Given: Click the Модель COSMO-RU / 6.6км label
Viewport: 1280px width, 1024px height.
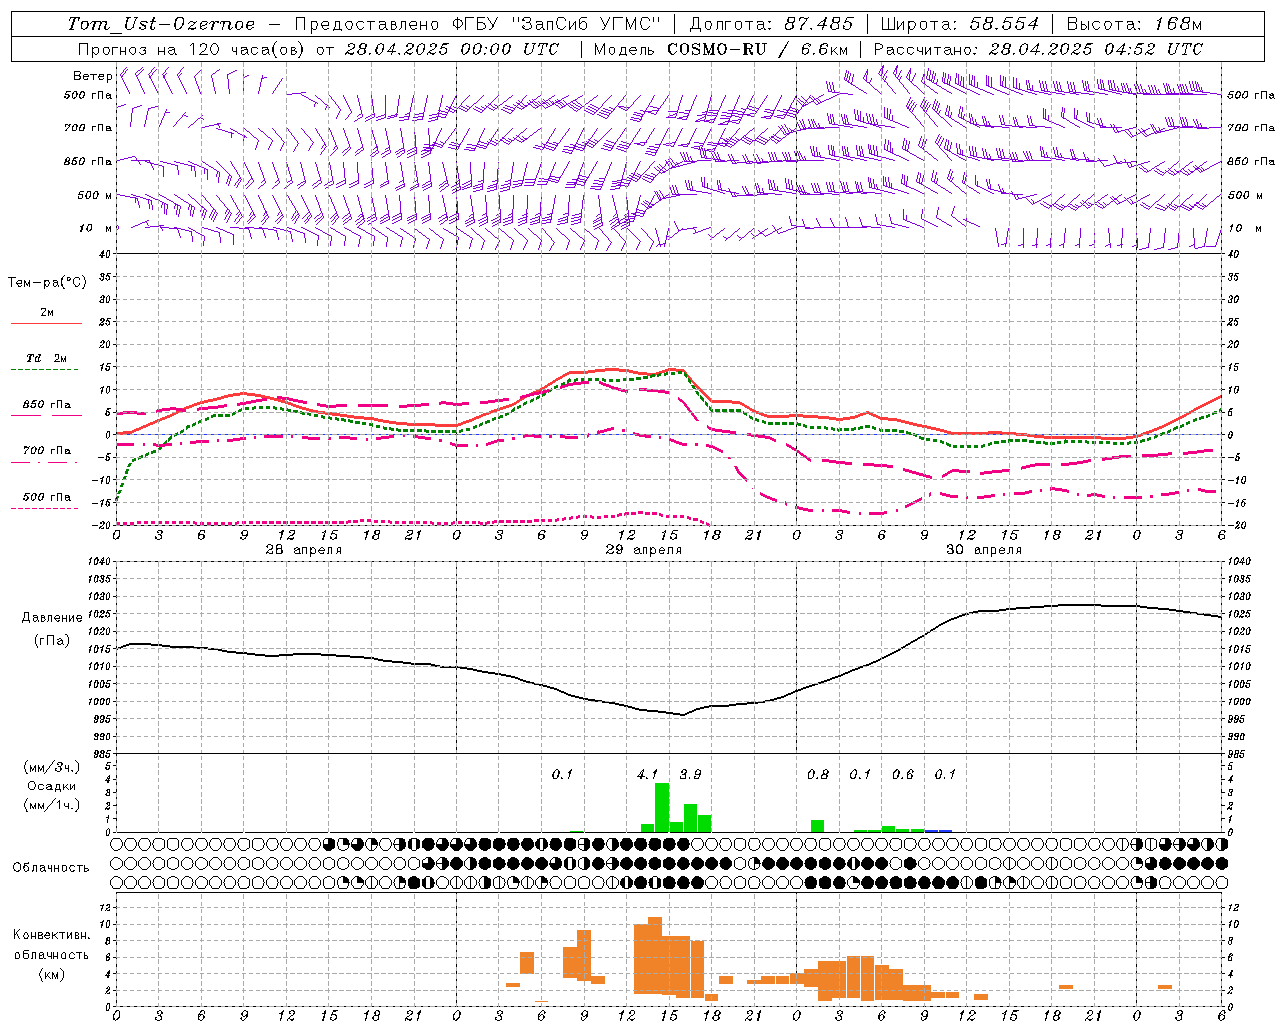Looking at the screenshot, I should tap(721, 49).
